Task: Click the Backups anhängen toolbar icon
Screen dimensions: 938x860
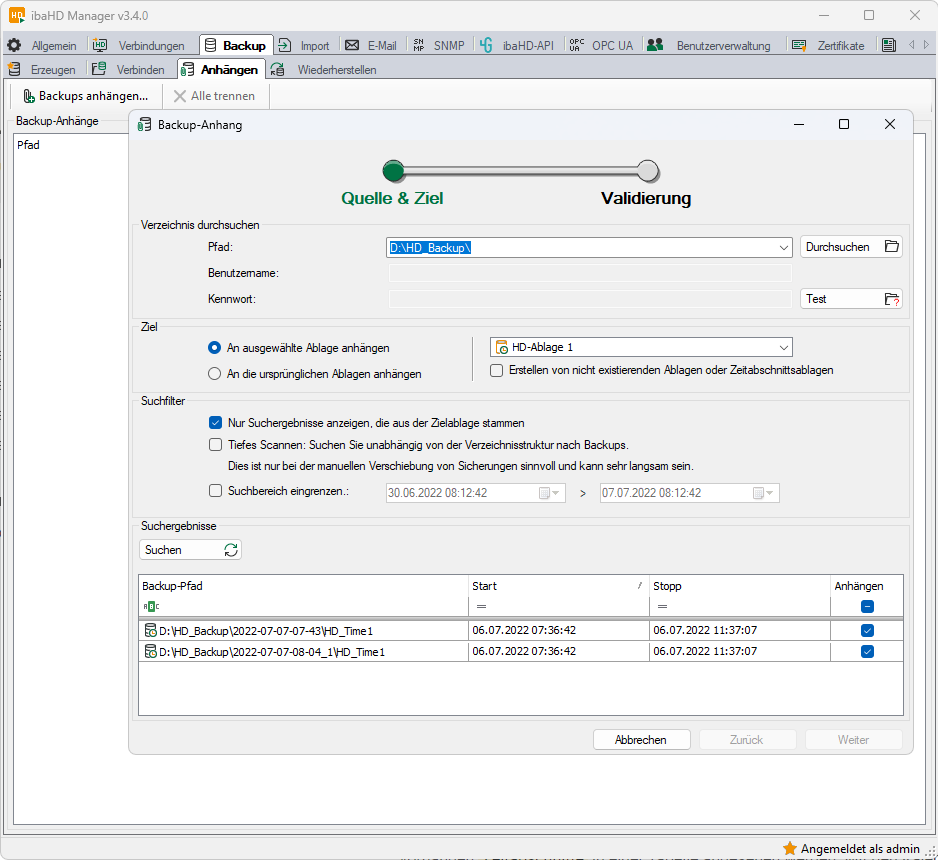Action: click(x=29, y=96)
